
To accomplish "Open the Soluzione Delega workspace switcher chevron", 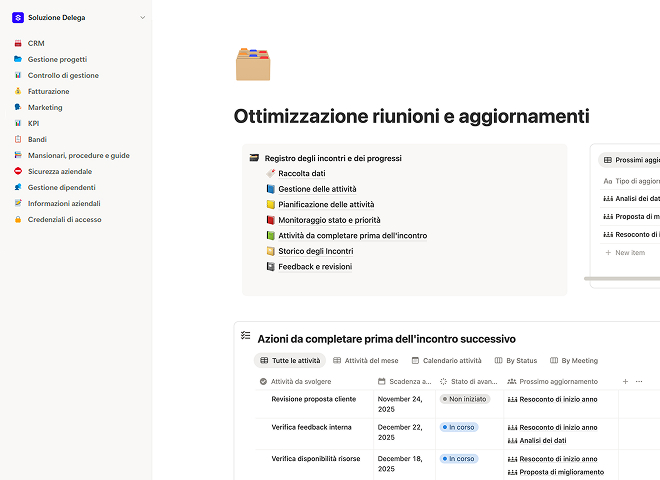I will (x=143, y=18).
